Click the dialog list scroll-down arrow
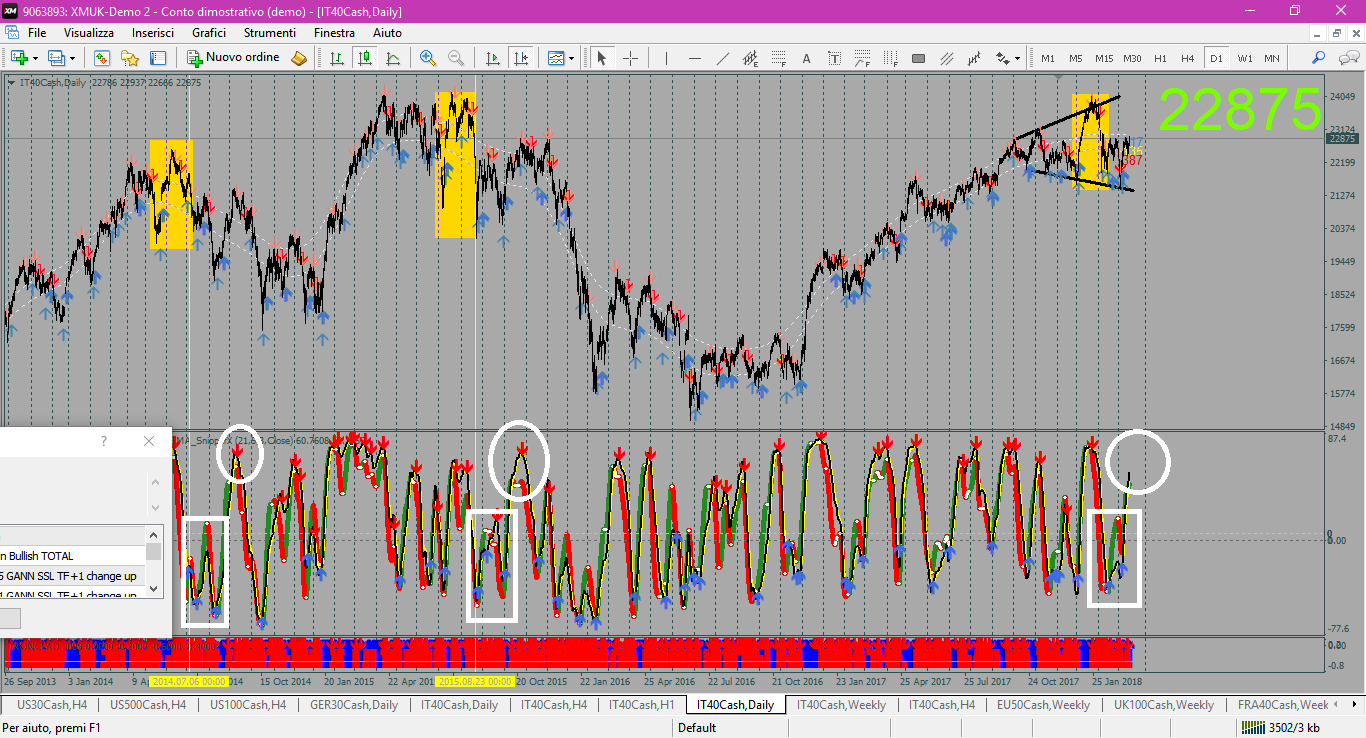The image size is (1366, 738). point(154,590)
